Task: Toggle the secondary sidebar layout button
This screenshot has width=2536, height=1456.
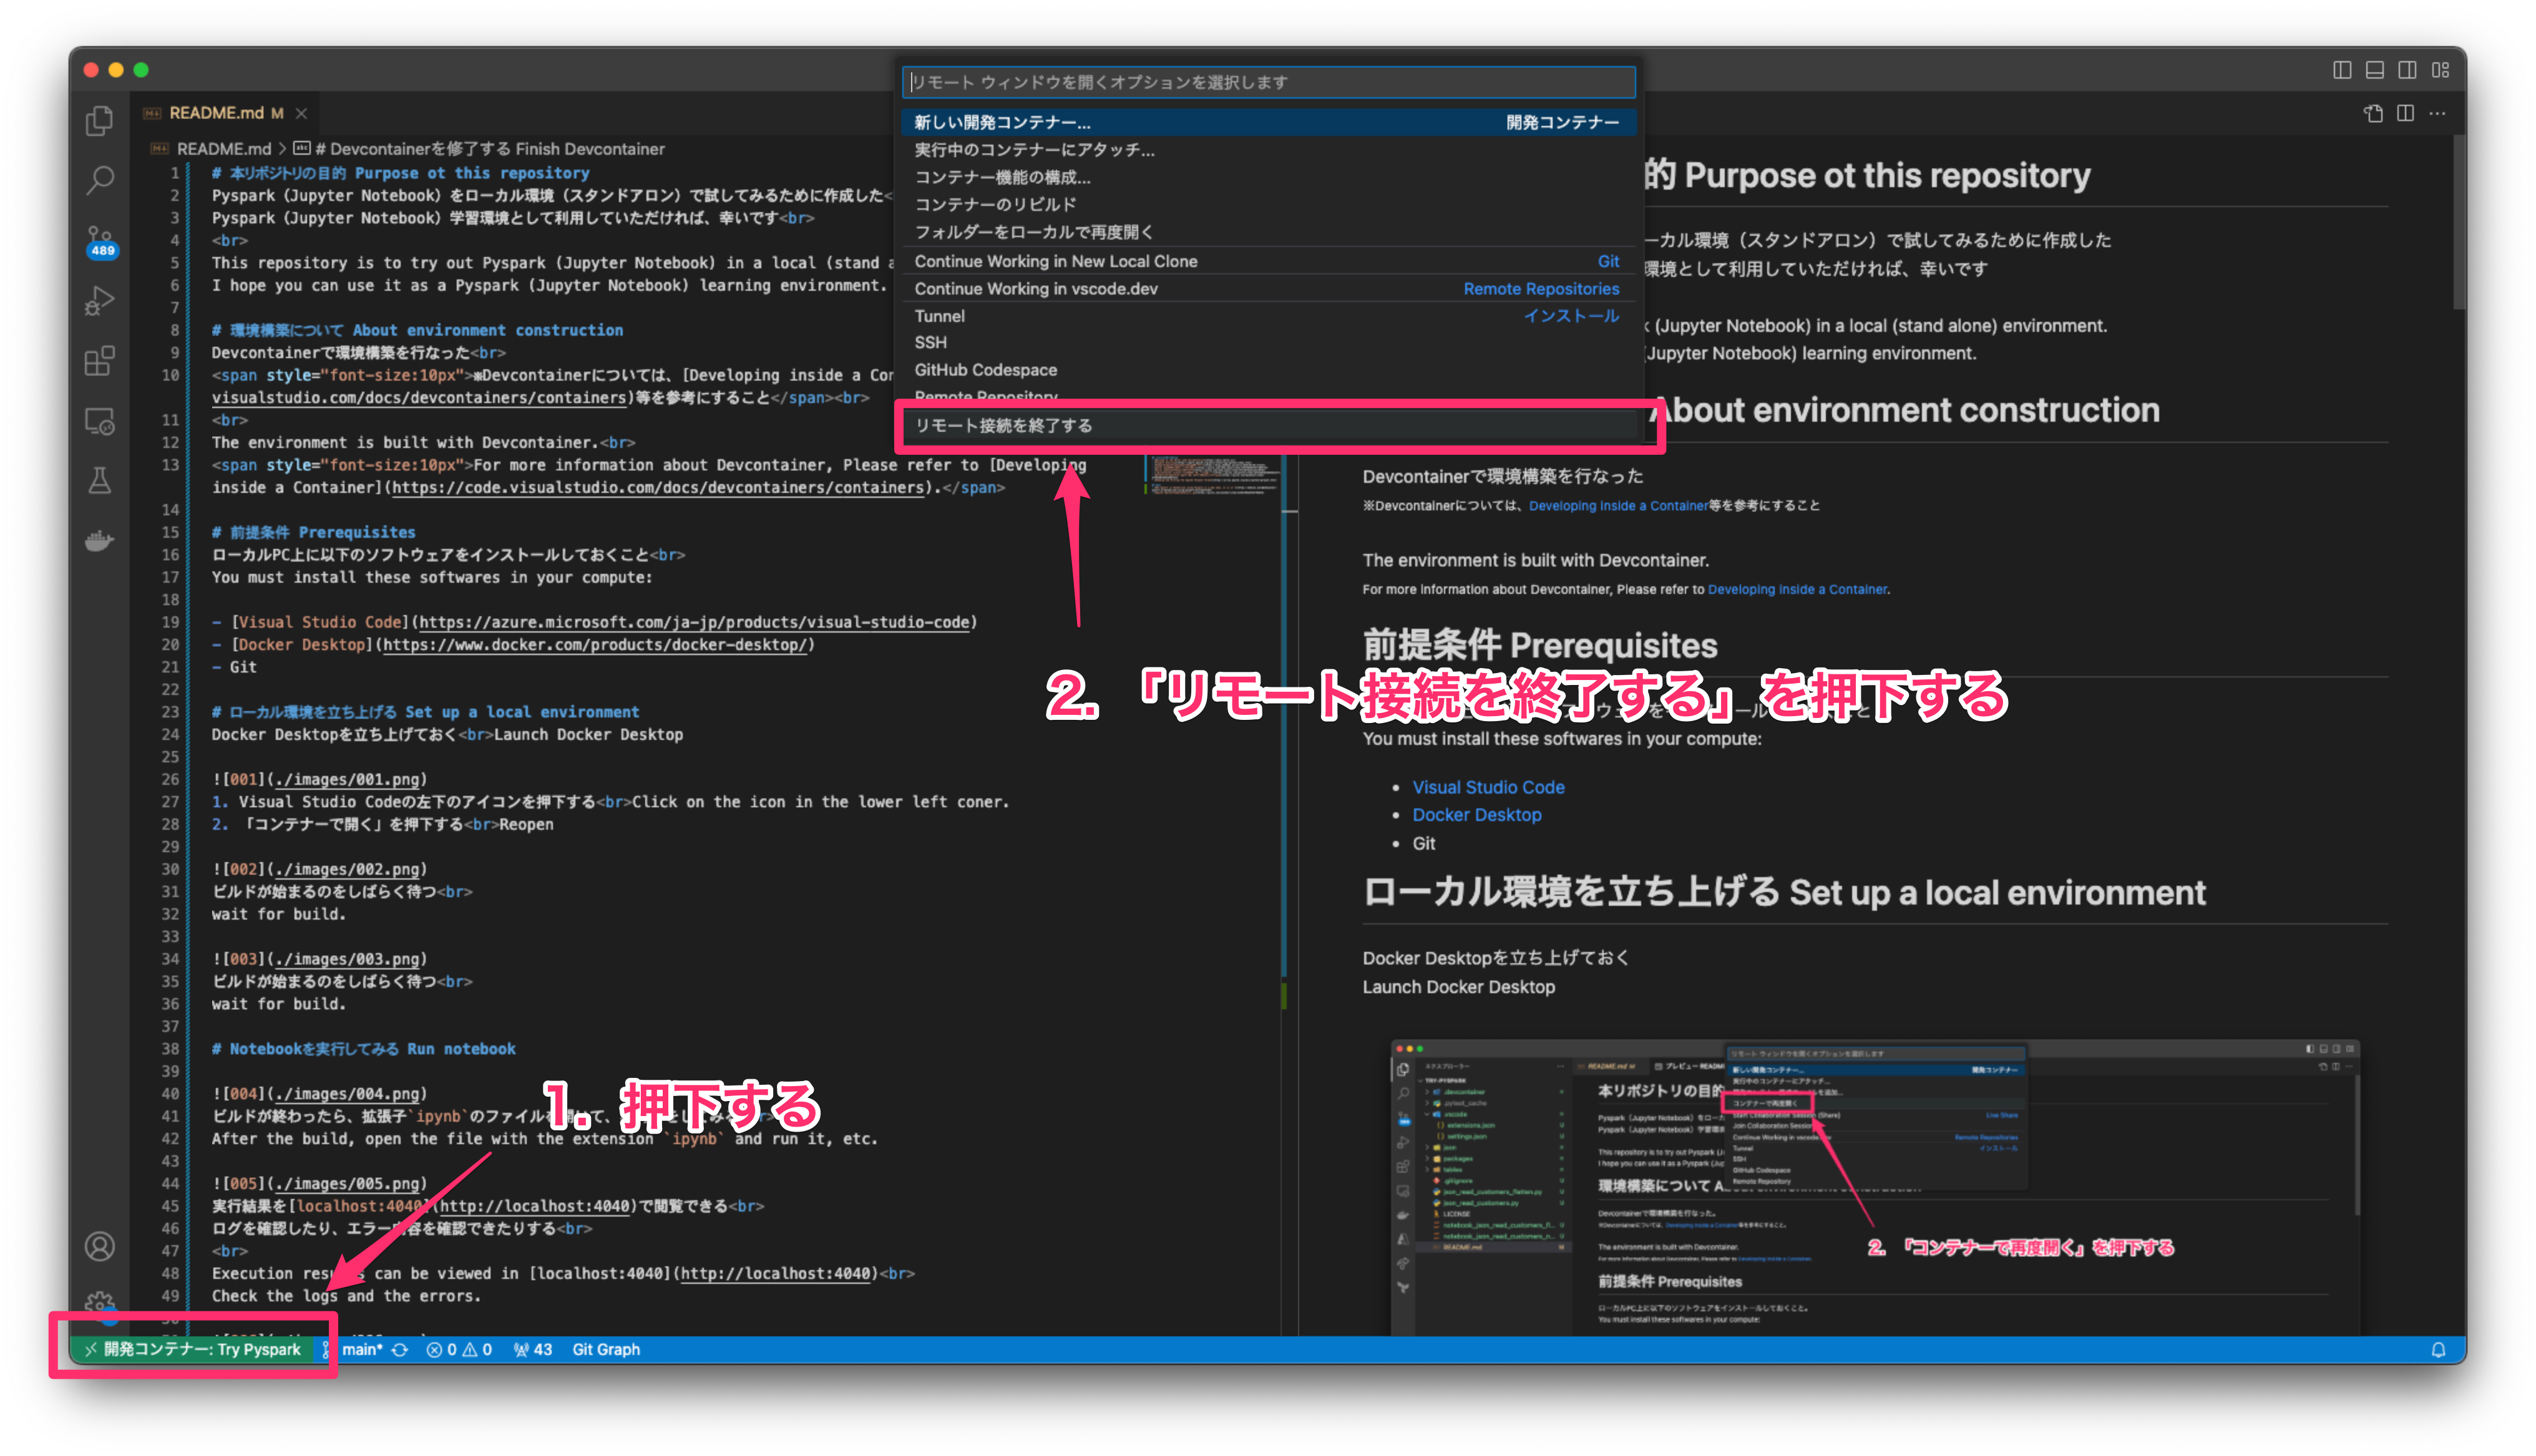Action: click(x=2408, y=70)
